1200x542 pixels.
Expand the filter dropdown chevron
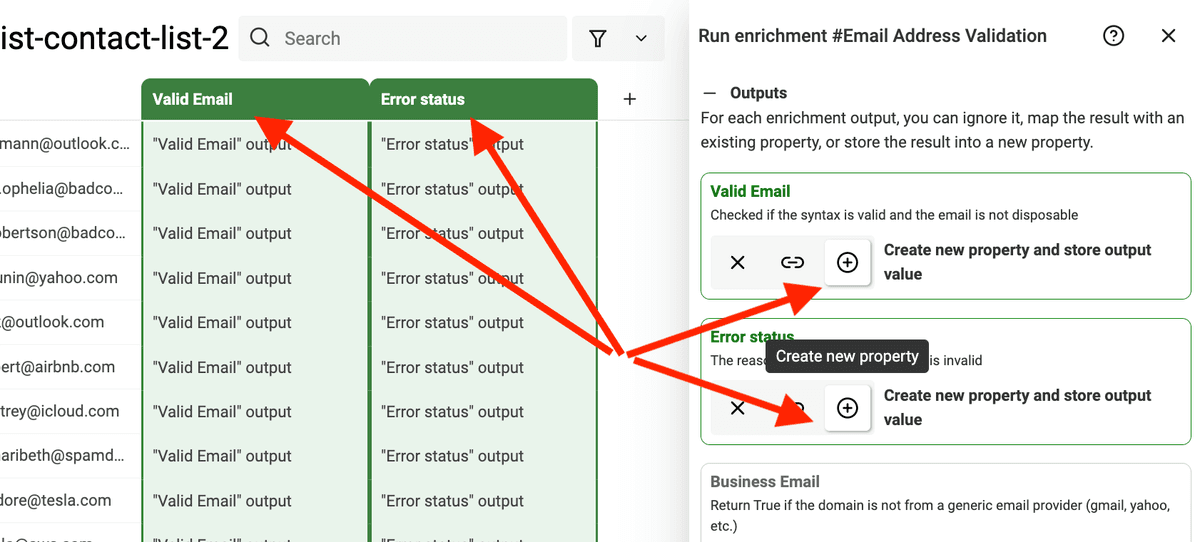pos(642,38)
